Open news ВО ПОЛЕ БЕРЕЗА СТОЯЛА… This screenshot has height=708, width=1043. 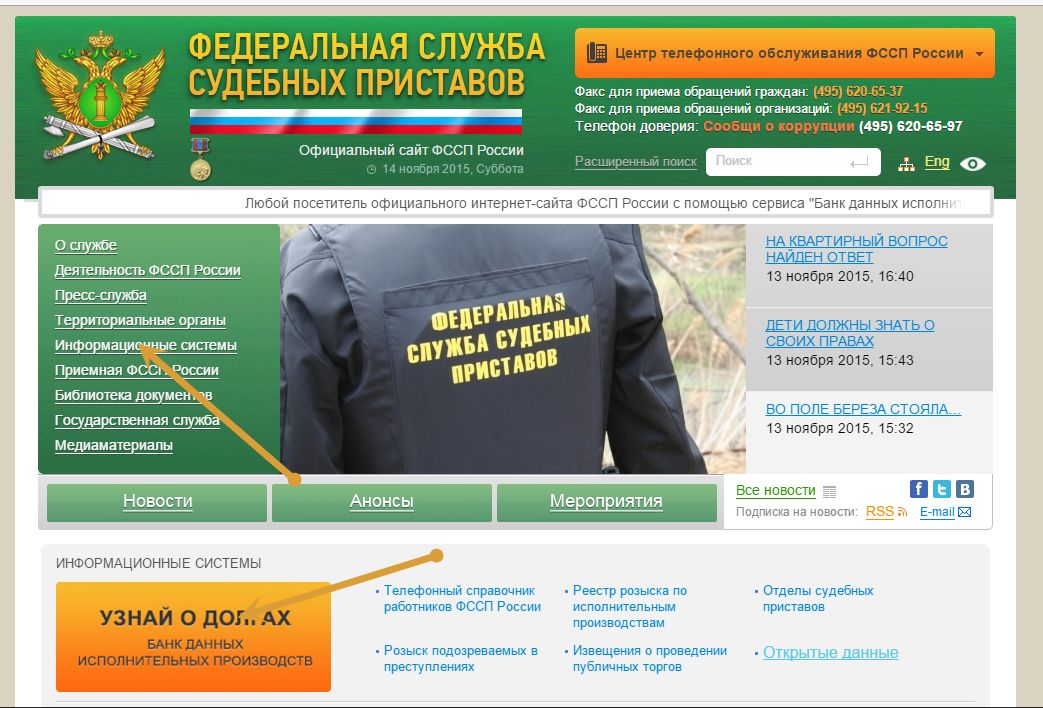(863, 409)
